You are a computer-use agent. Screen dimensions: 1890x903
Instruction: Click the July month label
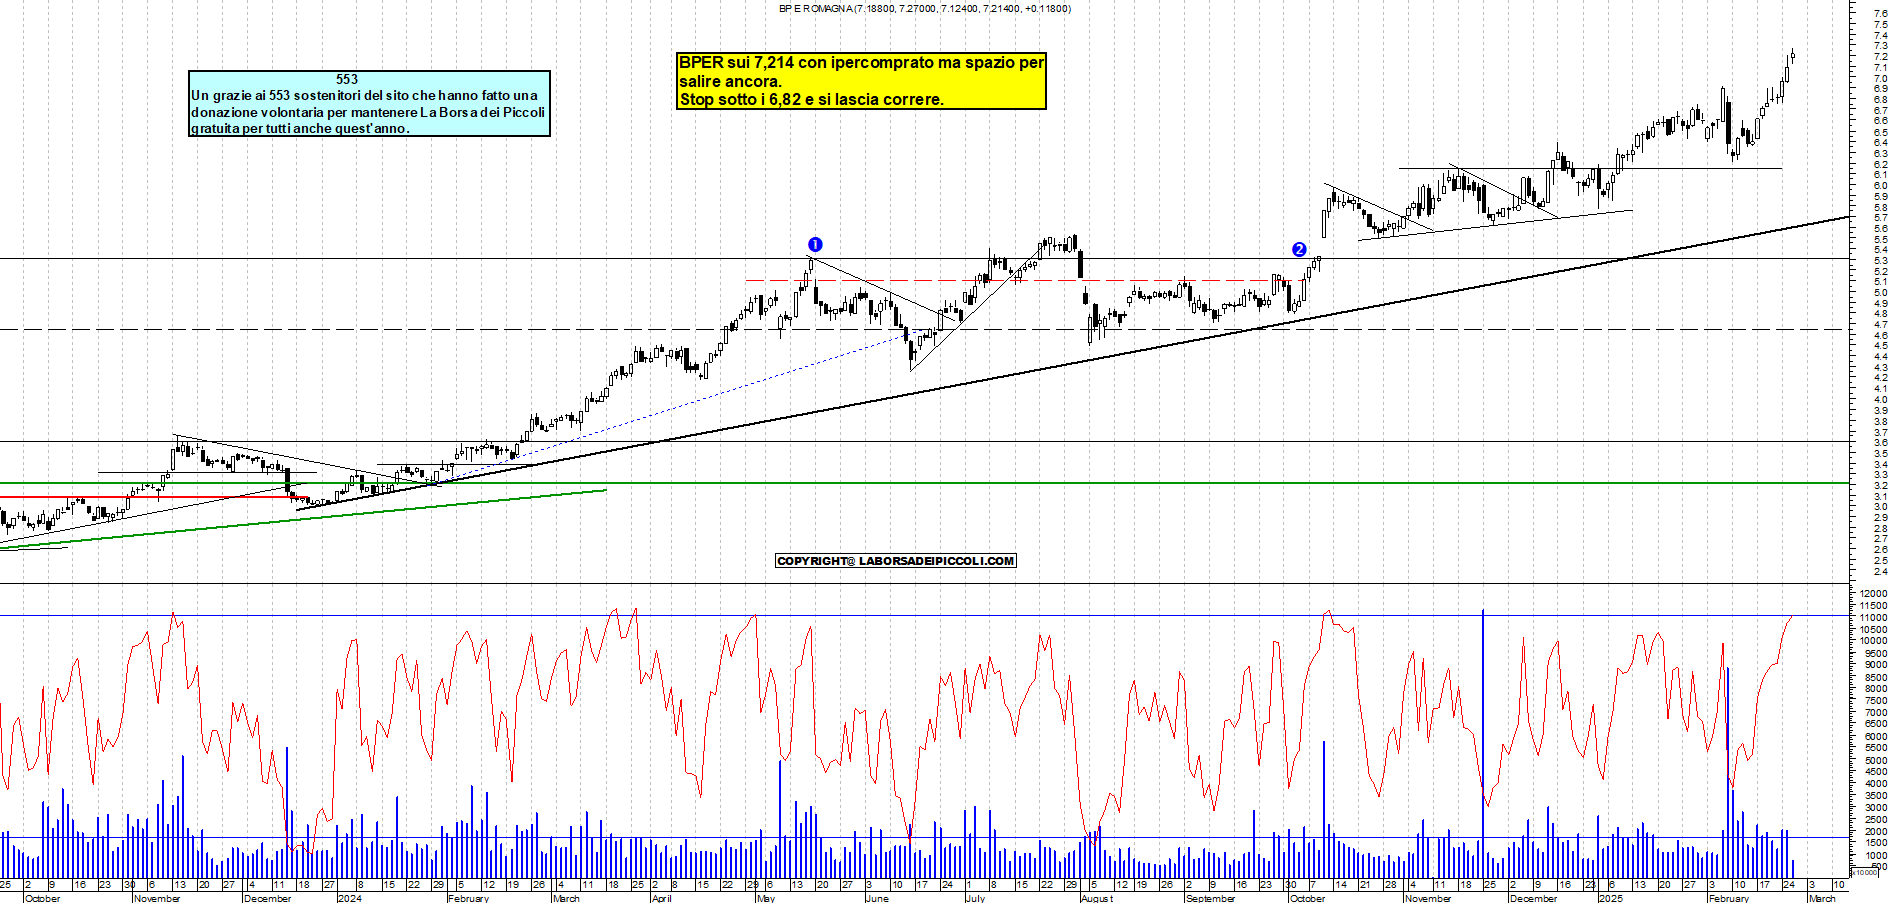tap(975, 898)
